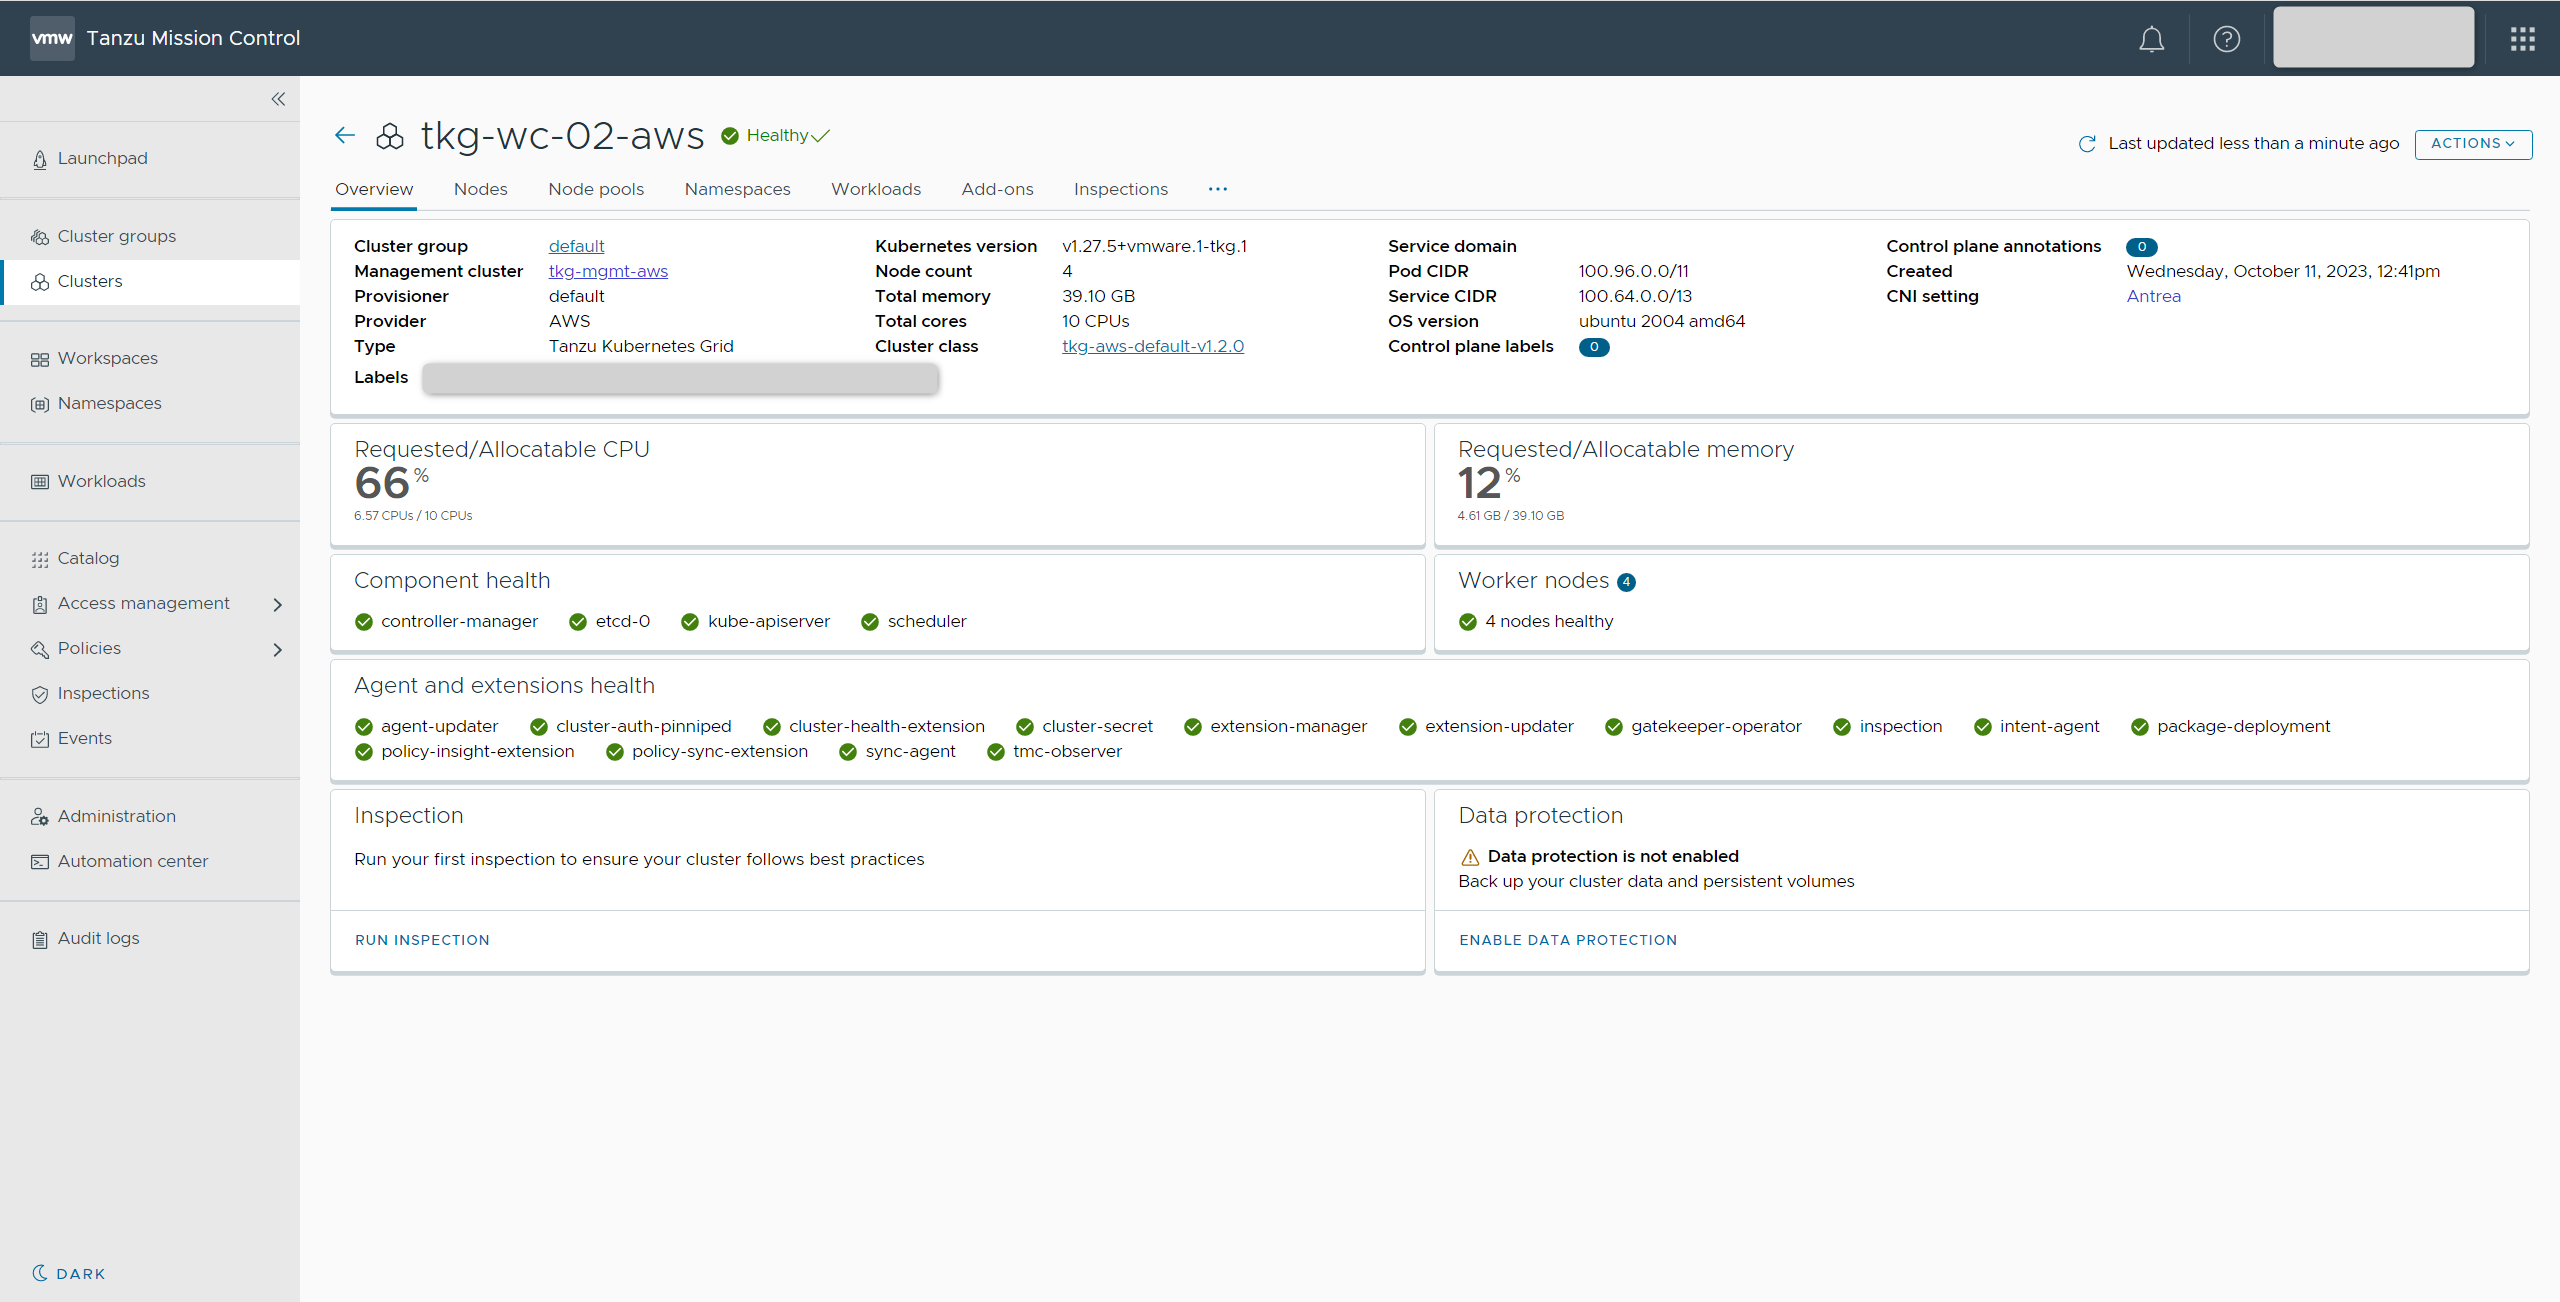Switch to the Add-ons tab

997,189
